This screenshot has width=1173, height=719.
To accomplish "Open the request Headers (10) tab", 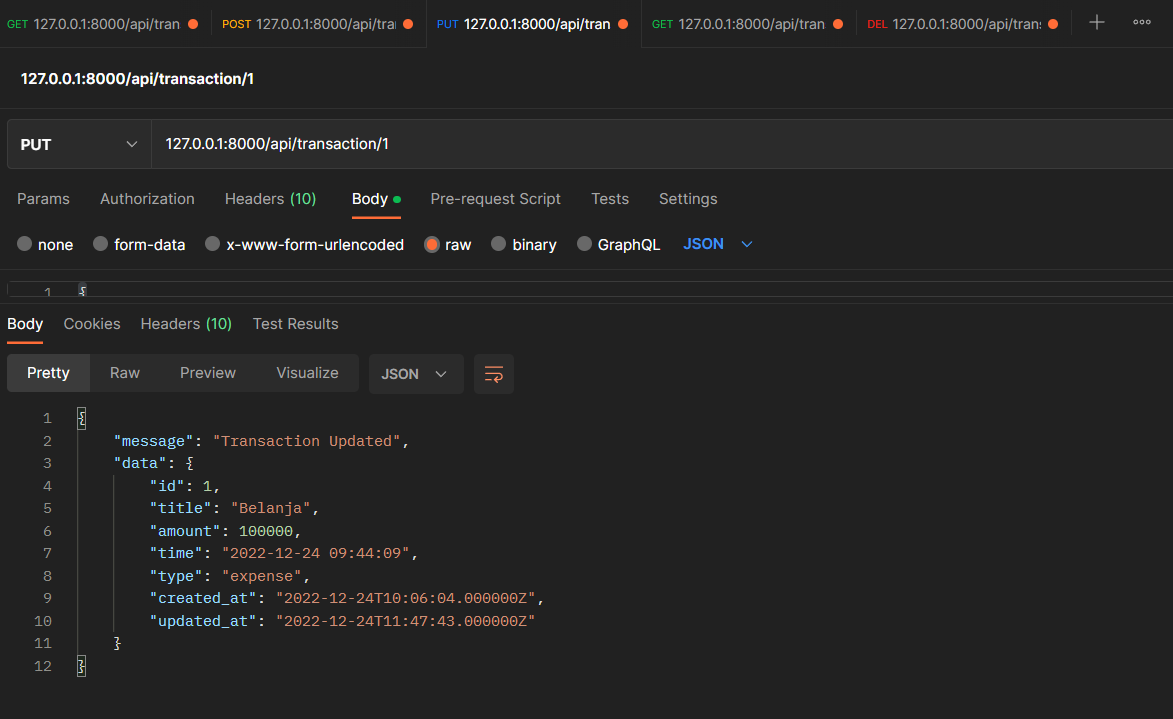I will click(x=271, y=199).
